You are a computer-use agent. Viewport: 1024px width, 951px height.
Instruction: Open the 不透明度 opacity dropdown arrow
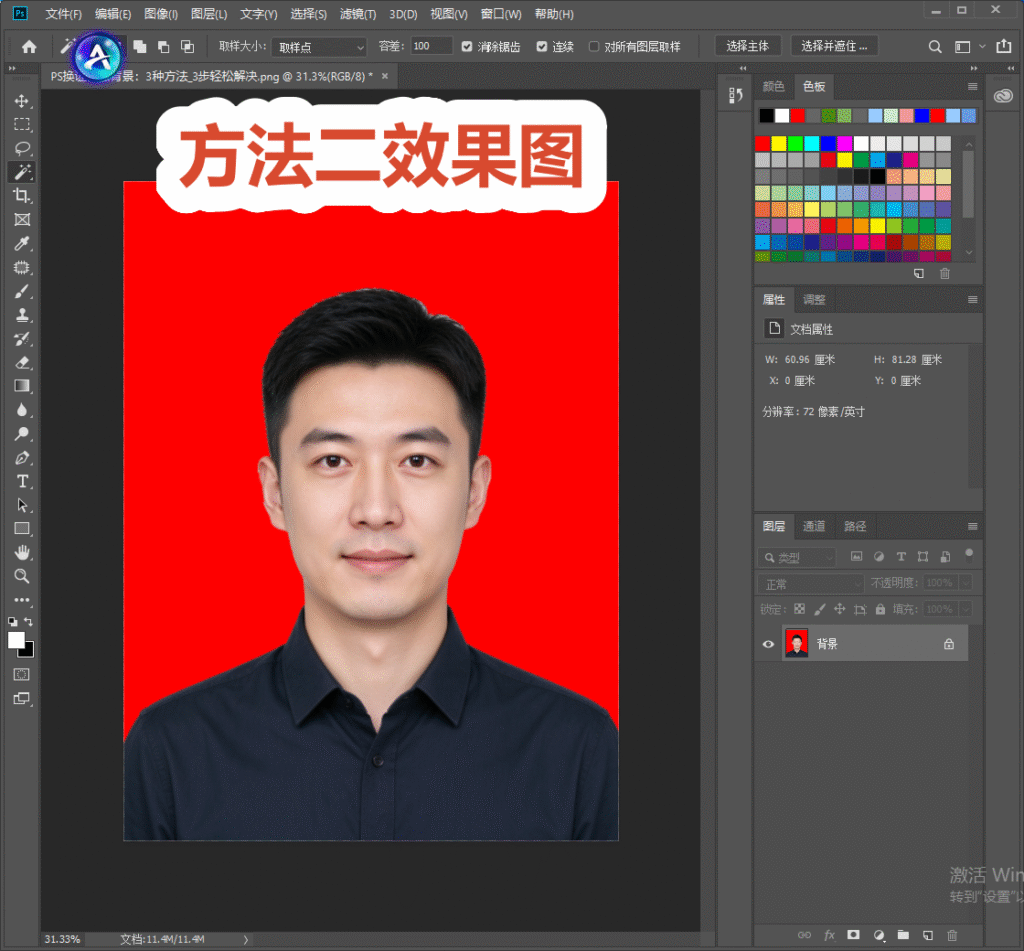click(966, 583)
